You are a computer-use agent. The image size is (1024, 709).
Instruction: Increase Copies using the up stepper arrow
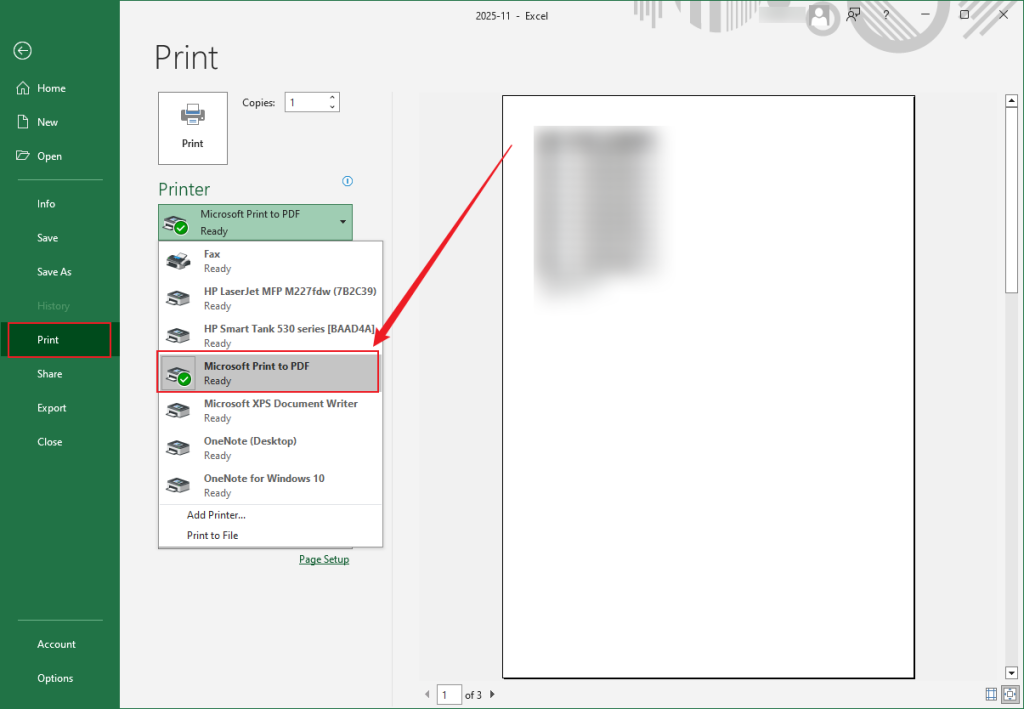tap(332, 97)
